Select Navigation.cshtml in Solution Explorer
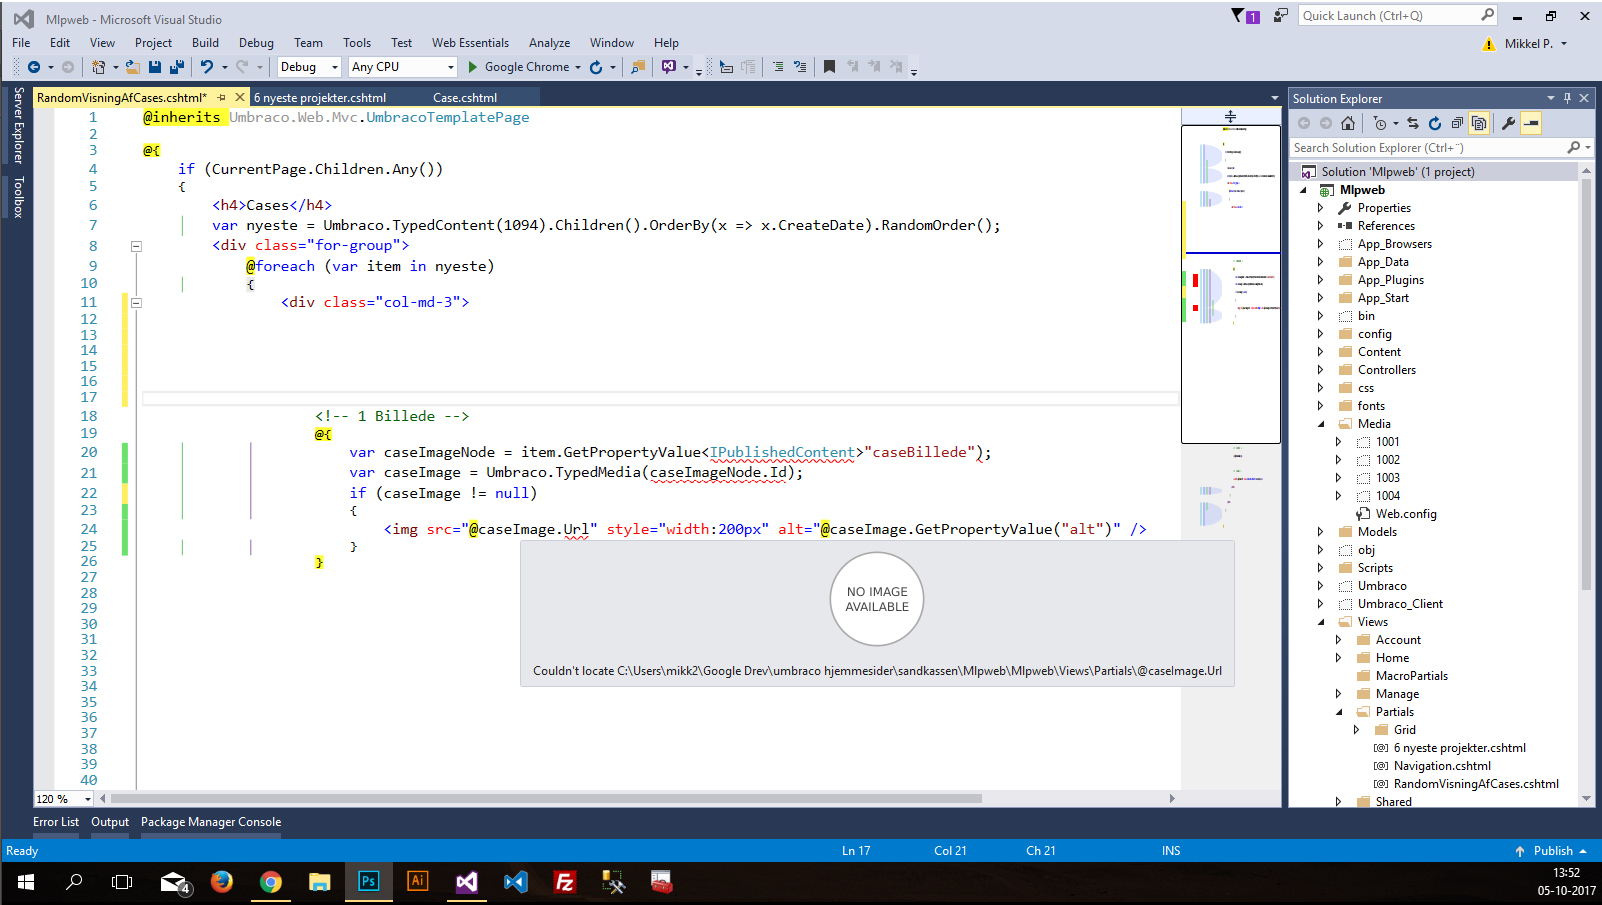 (1442, 766)
